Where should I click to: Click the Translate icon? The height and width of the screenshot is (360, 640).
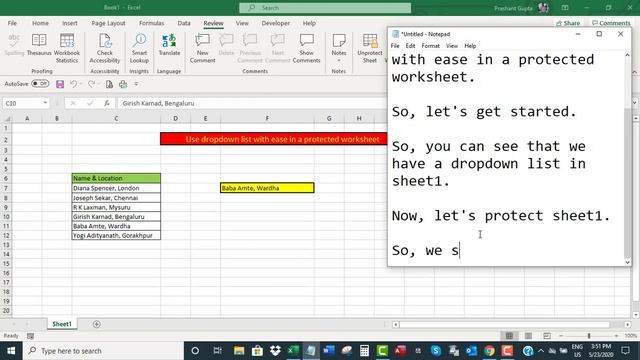point(169,45)
